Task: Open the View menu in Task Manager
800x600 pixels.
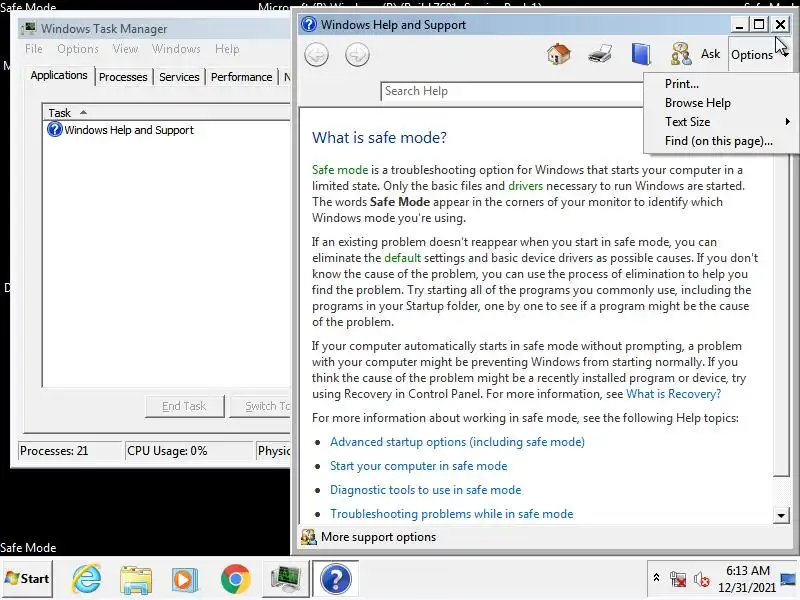Action: coord(126,49)
